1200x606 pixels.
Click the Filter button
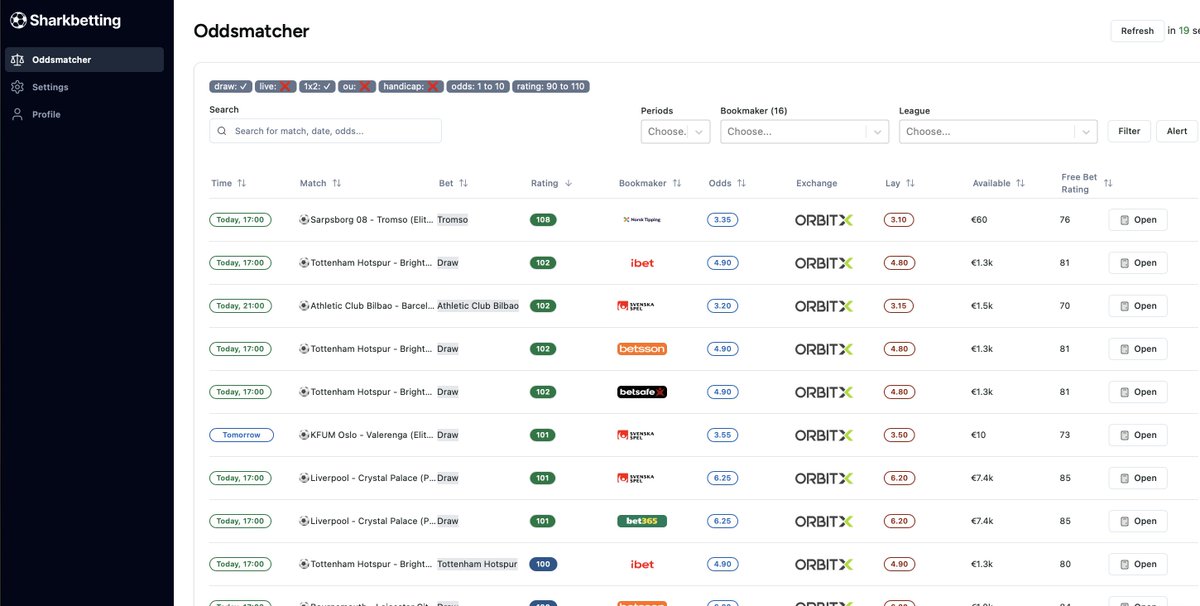(x=1129, y=131)
